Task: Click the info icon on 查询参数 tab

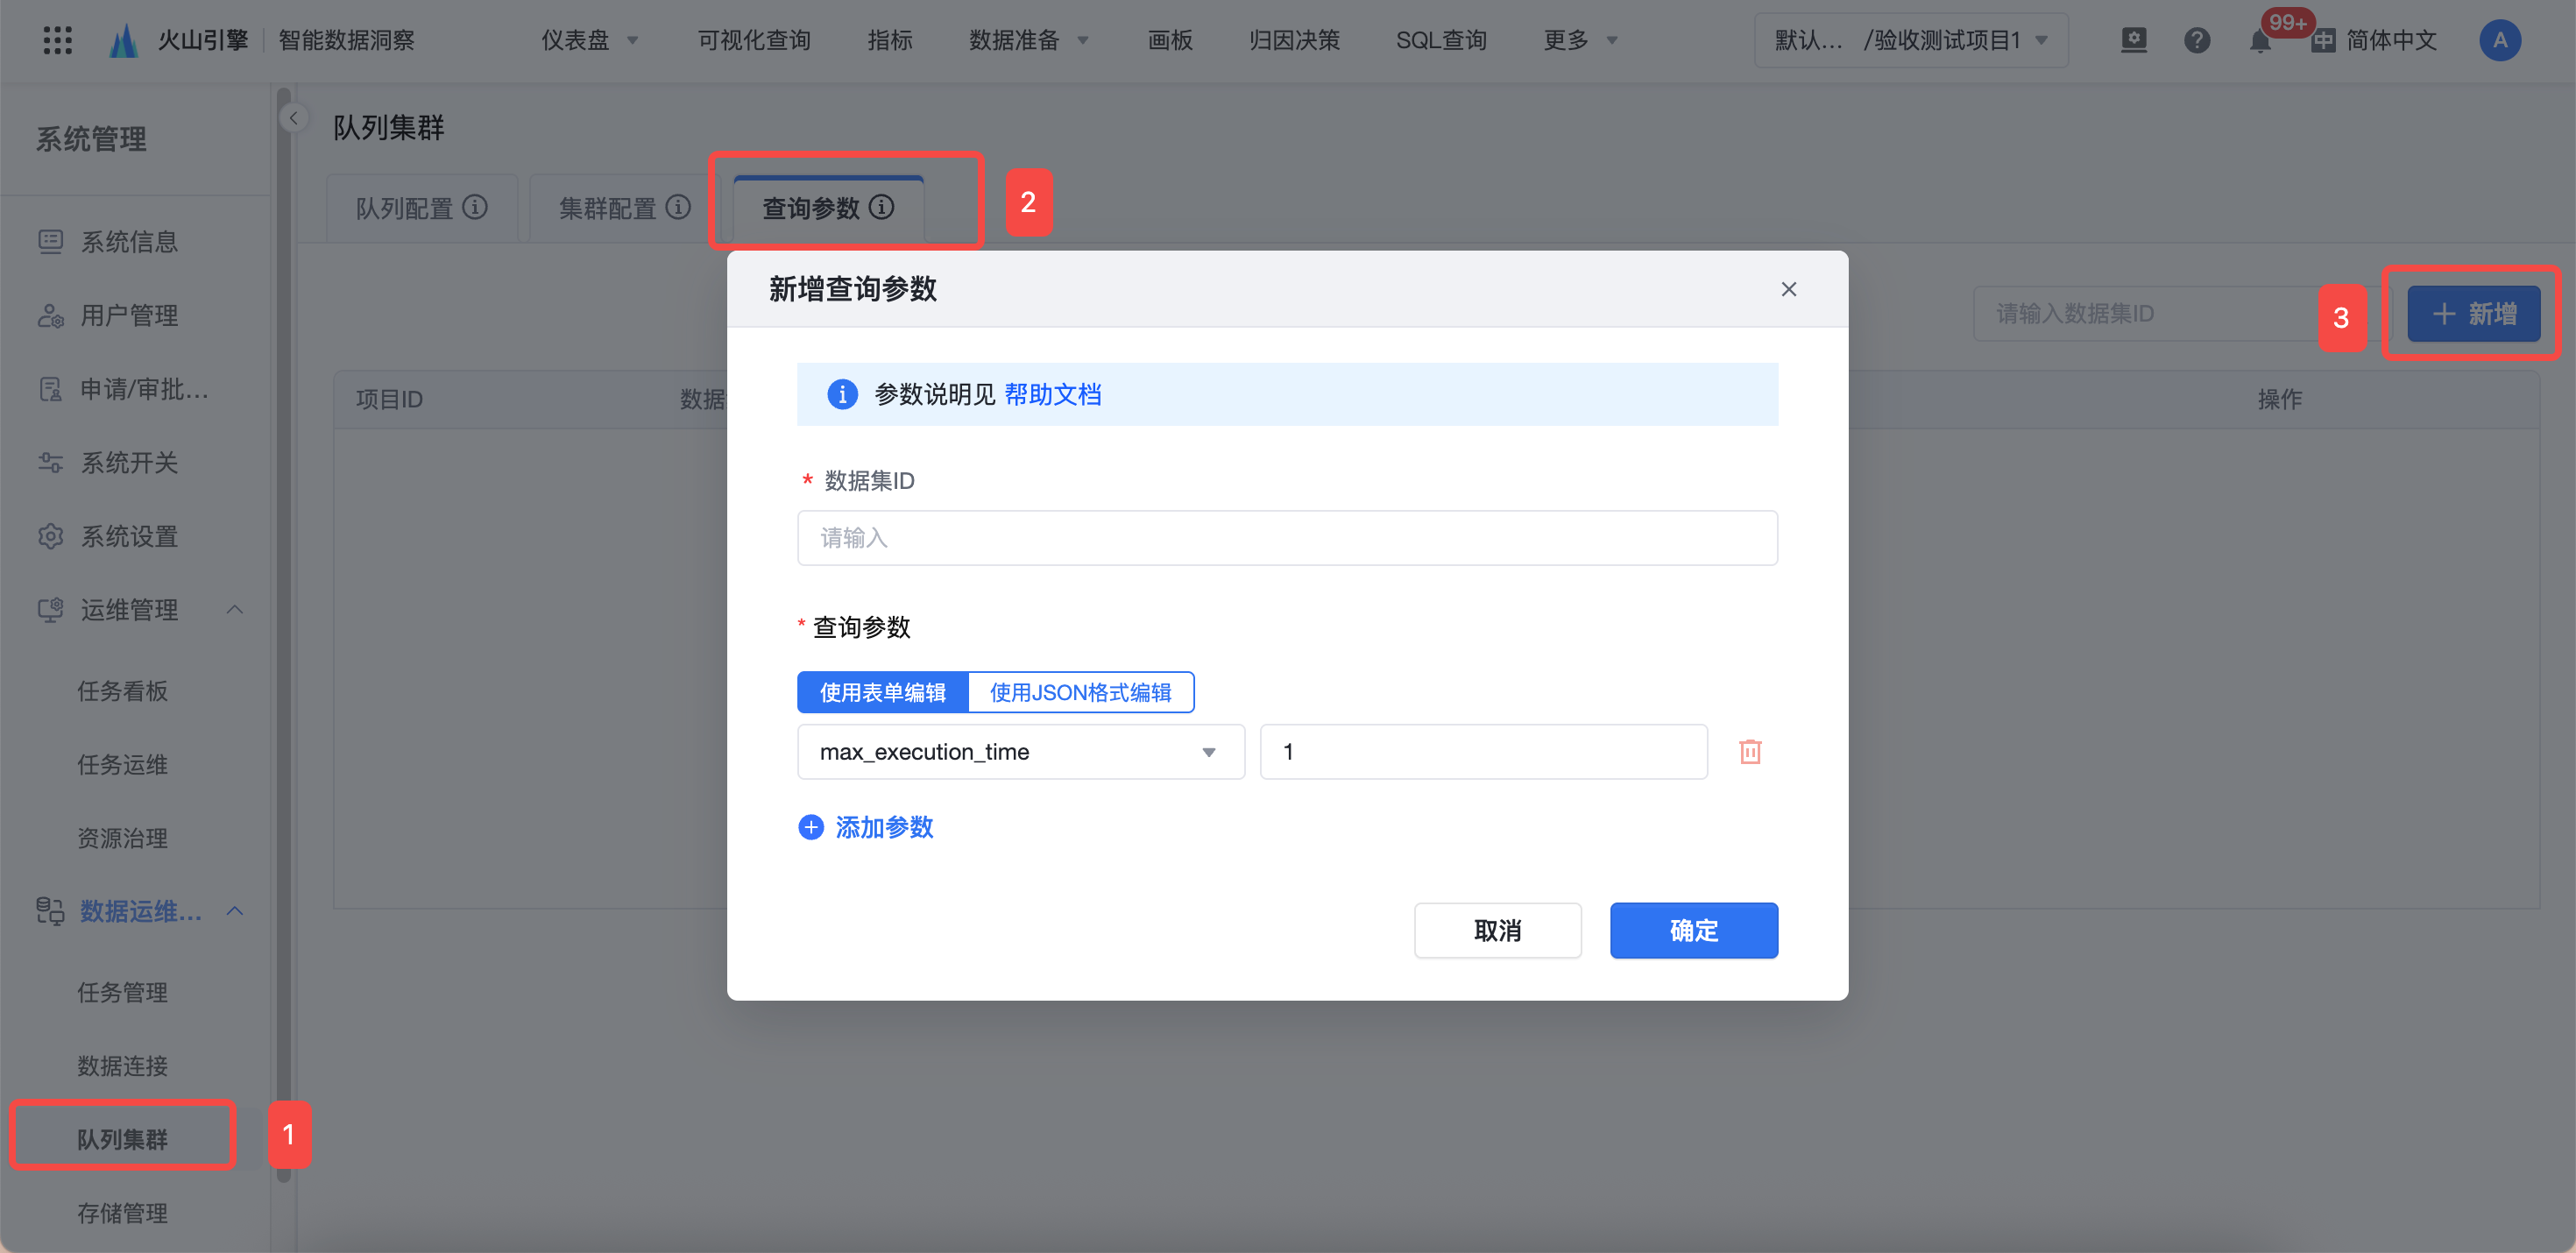Action: point(881,207)
